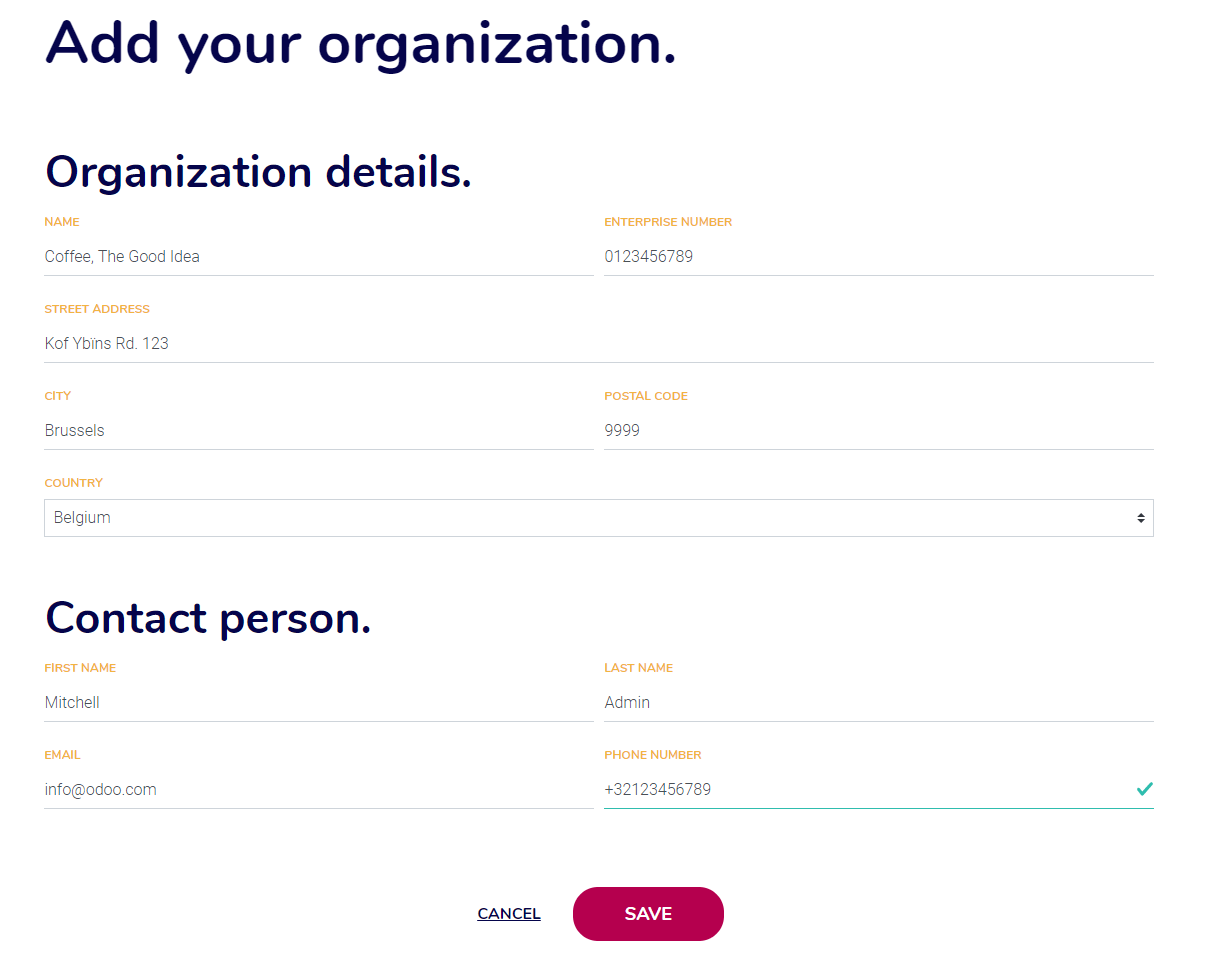Screen dimensions: 1216x957
Task: Click the STREET ADDRESS label
Action: click(x=97, y=309)
